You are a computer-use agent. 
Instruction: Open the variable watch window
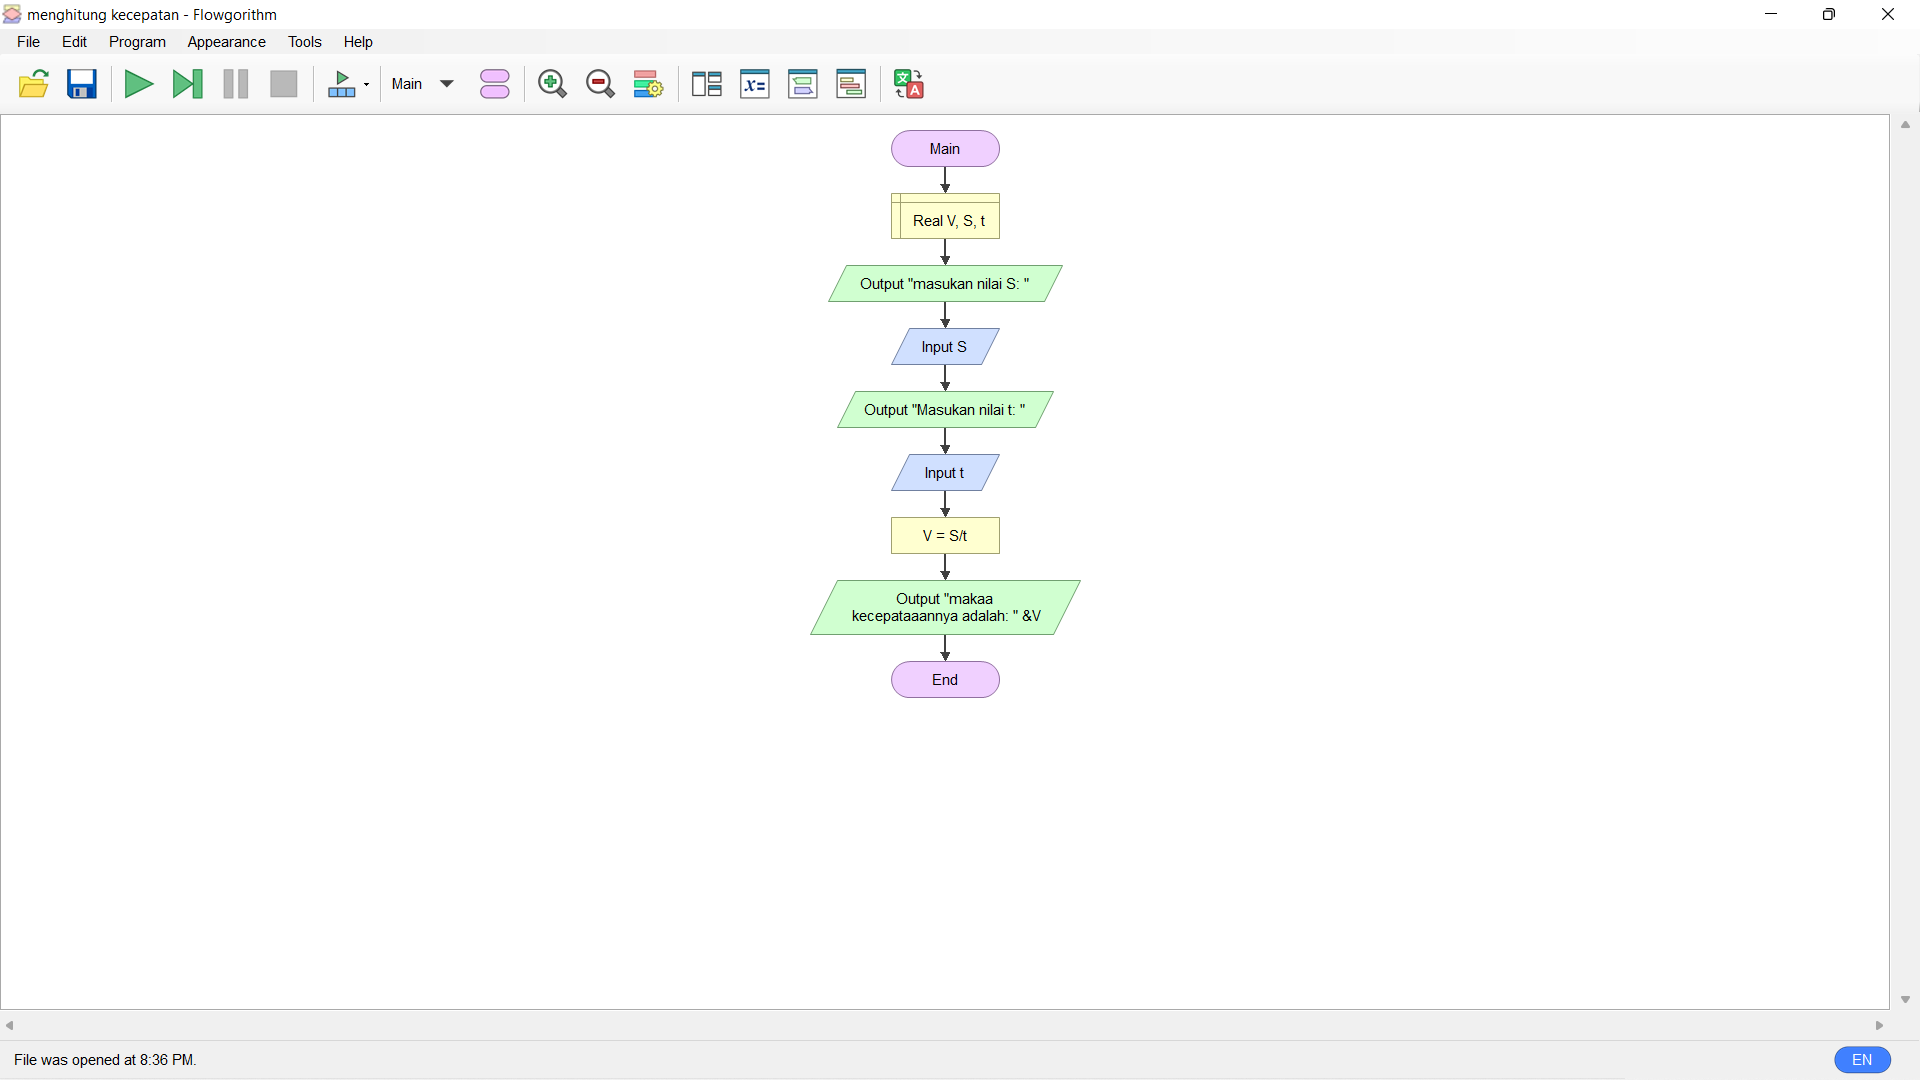click(707, 84)
